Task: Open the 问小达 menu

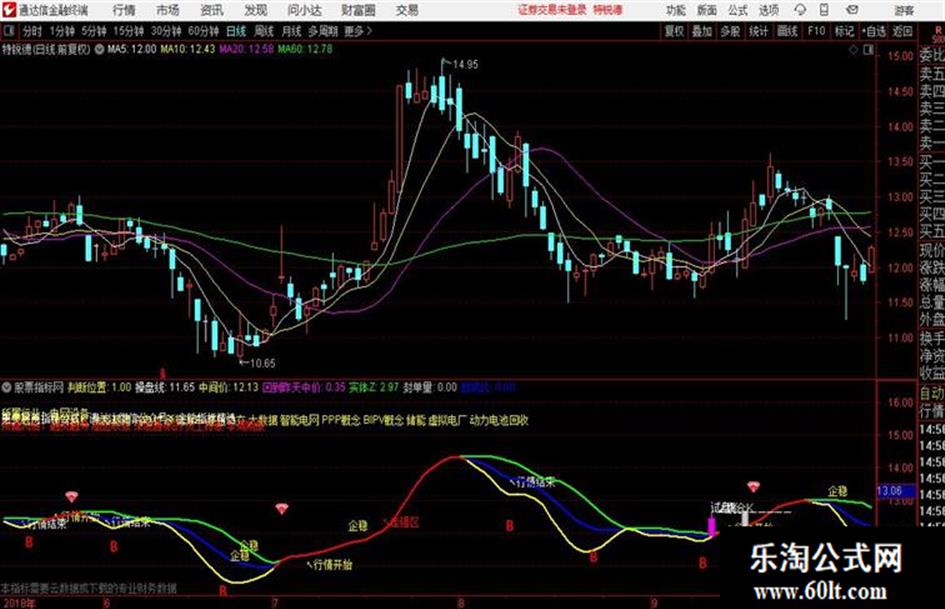Action: pyautogui.click(x=304, y=10)
